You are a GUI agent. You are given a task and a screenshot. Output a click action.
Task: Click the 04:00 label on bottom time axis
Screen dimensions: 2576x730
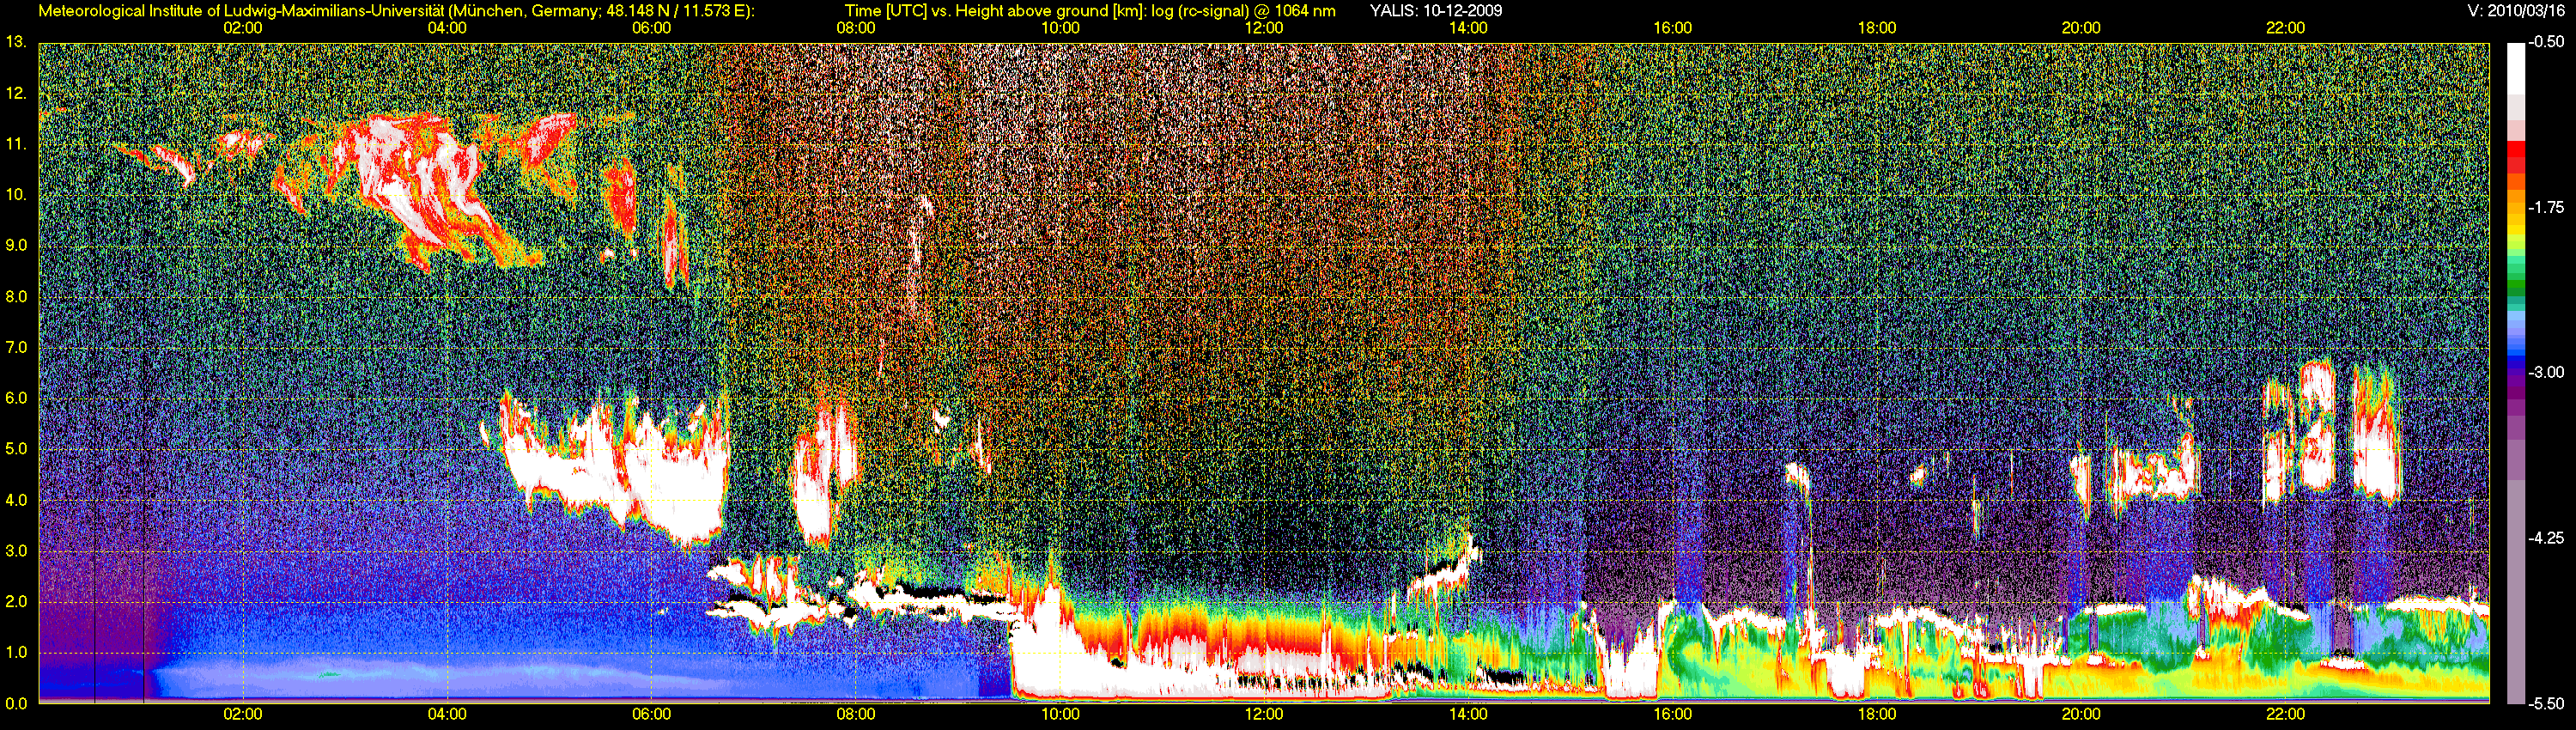click(x=446, y=714)
